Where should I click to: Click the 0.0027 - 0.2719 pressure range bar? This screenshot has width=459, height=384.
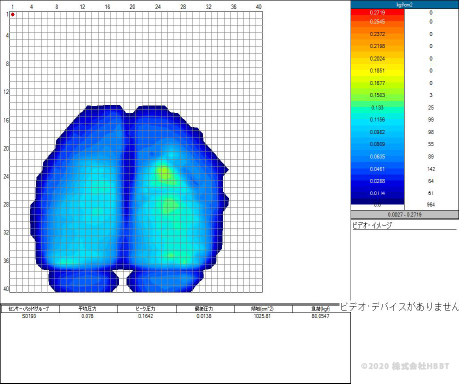[x=405, y=215]
